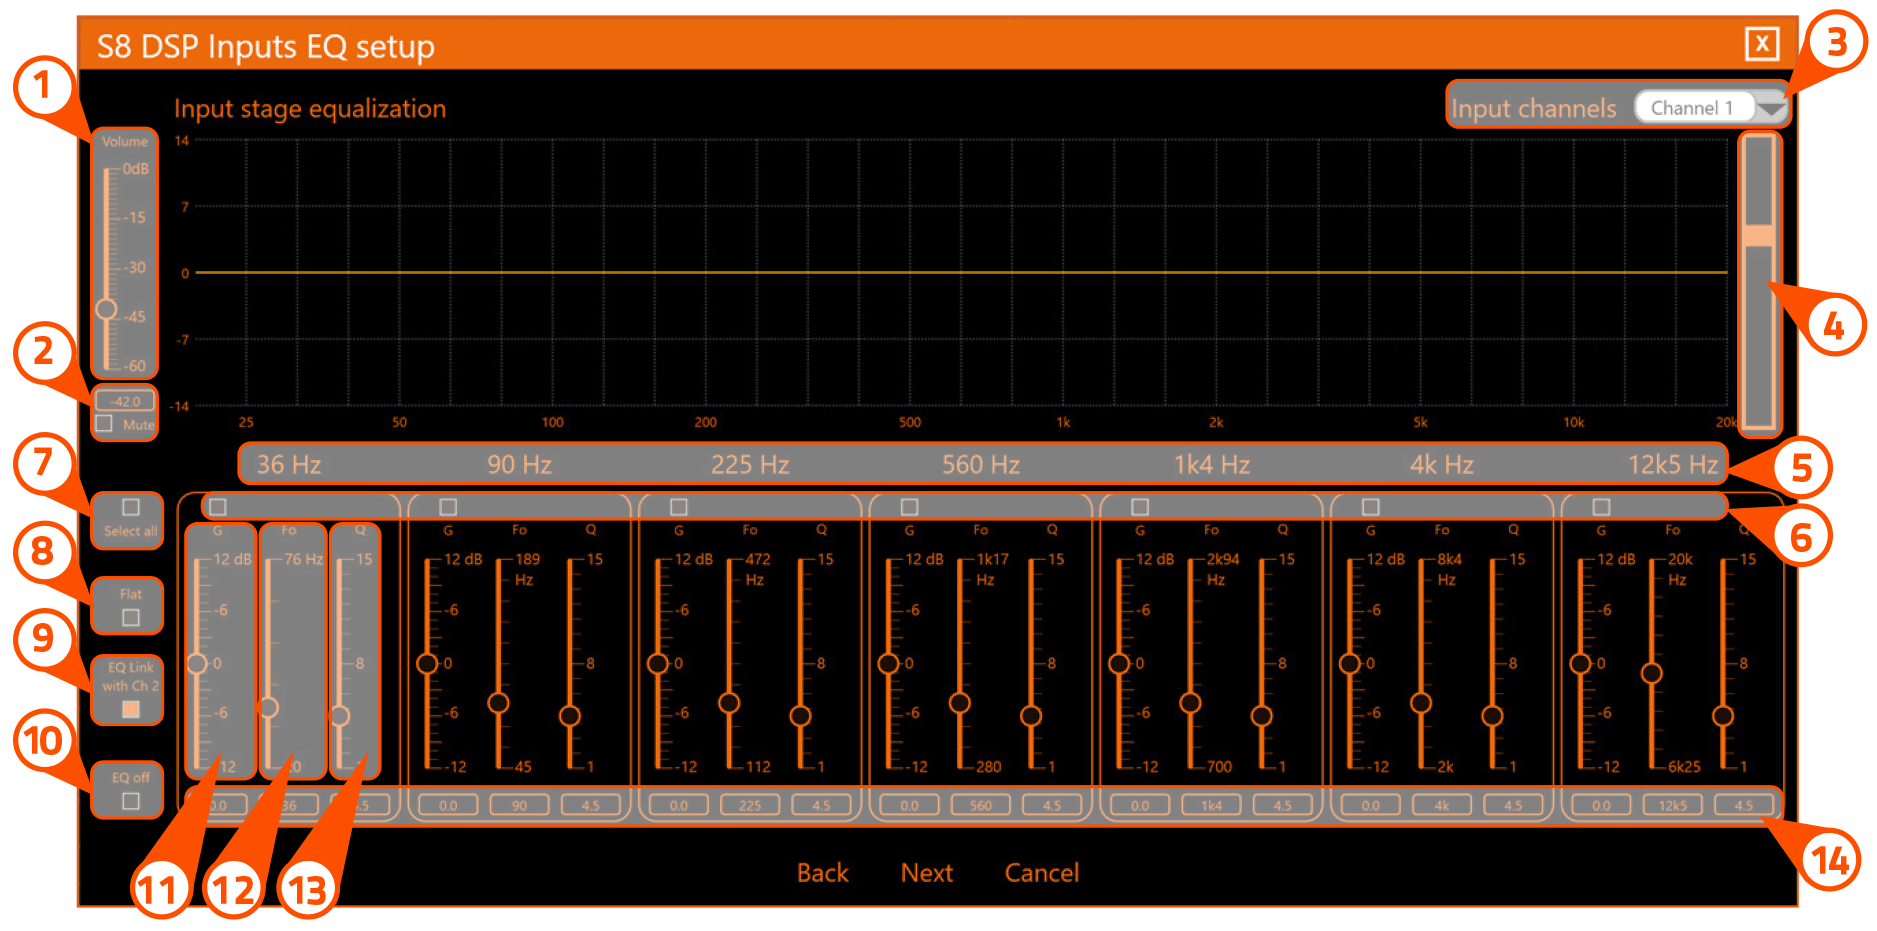Viewport: 1877px width, 931px height.
Task: Cancel the EQ setup
Action: coord(1041,872)
